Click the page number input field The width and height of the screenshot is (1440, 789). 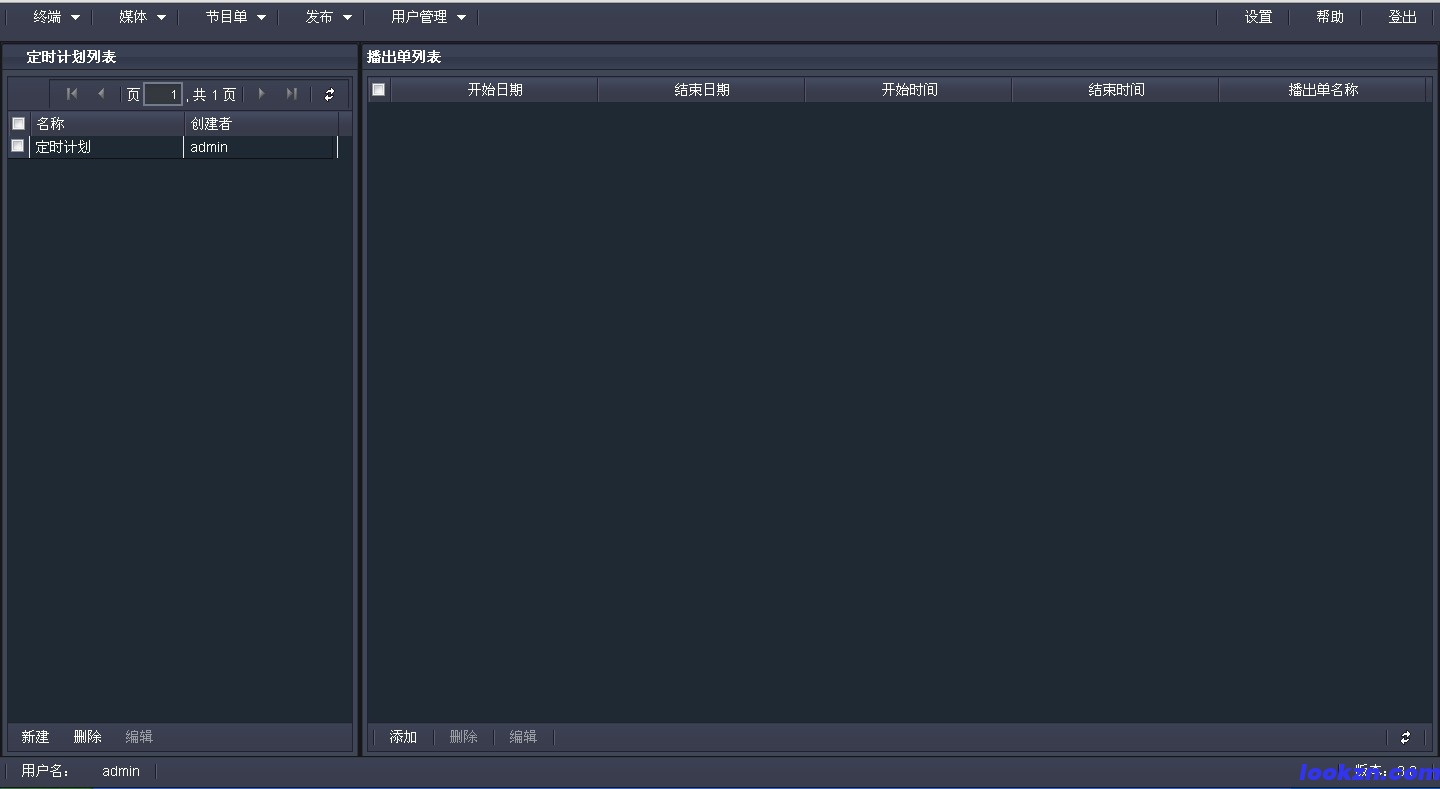pos(162,95)
